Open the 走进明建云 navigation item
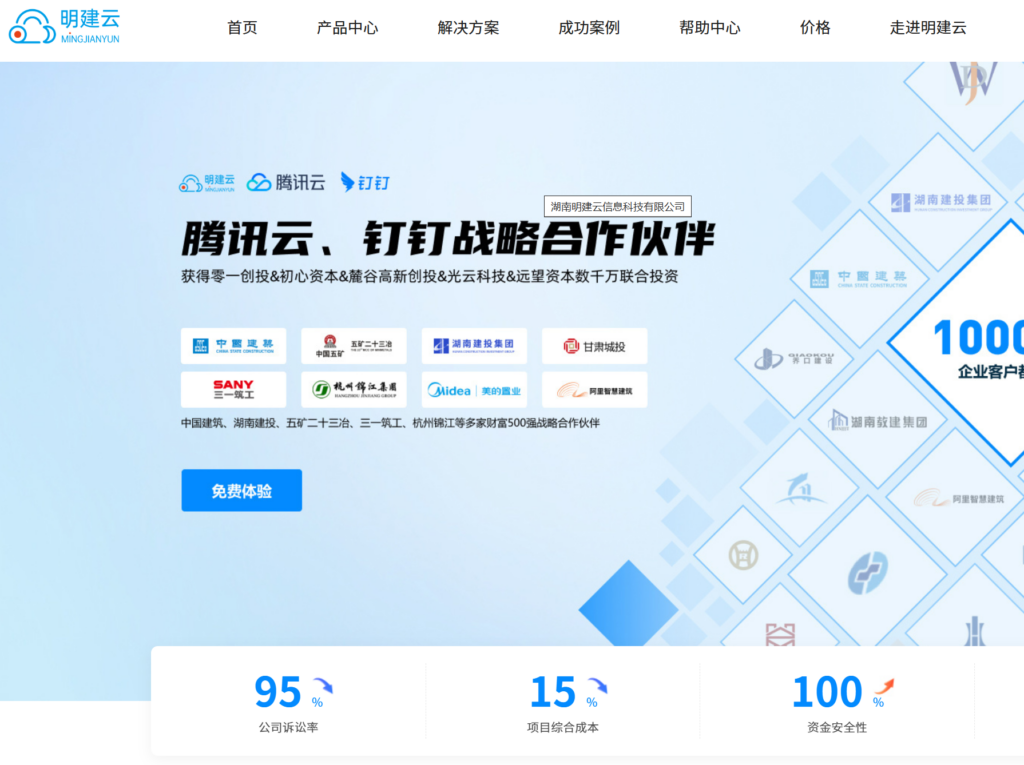The width and height of the screenshot is (1024, 765). pos(928,28)
